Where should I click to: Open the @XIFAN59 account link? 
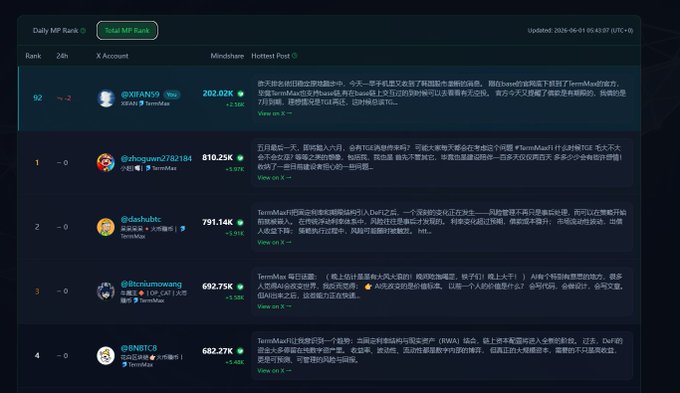pos(140,94)
